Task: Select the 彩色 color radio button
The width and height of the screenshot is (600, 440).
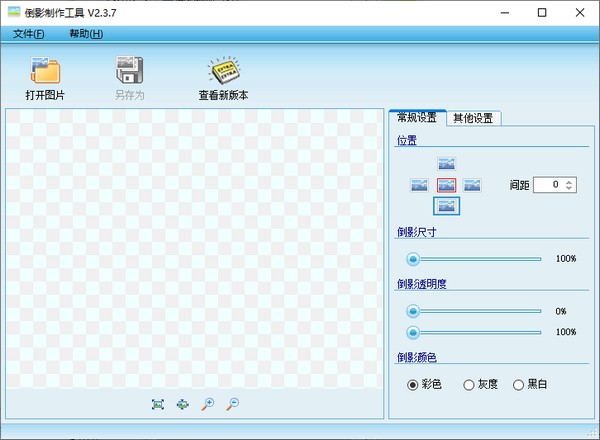Action: [x=412, y=384]
